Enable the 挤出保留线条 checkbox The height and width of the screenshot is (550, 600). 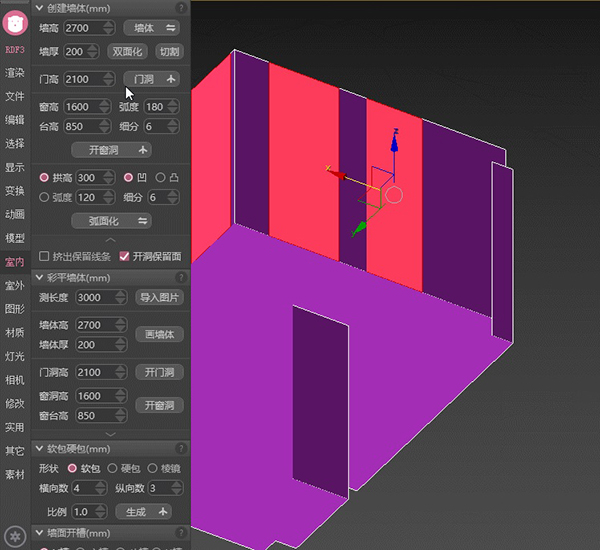[43, 257]
